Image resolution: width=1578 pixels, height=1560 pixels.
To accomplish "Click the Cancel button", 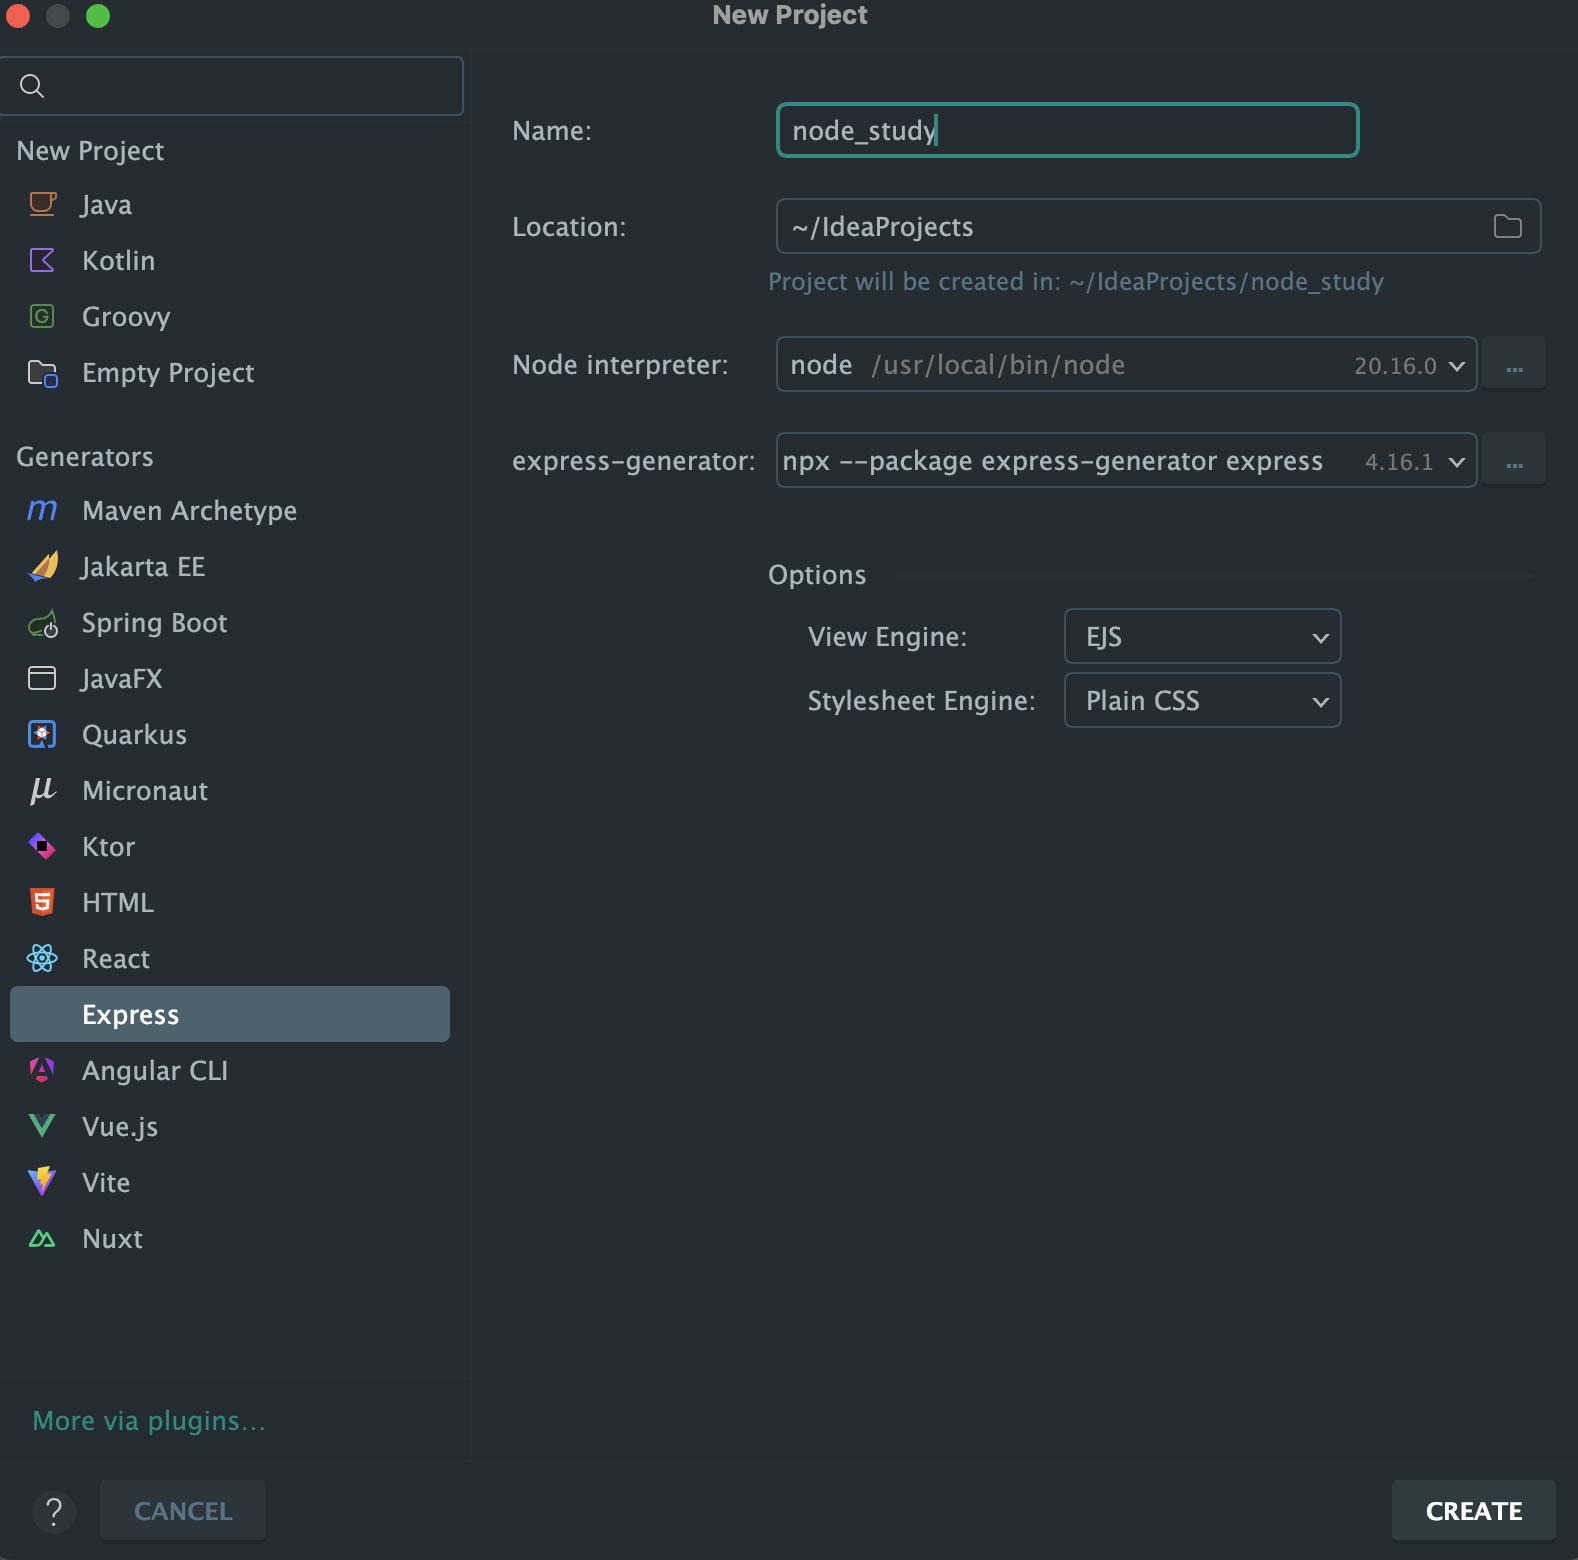I will [183, 1510].
